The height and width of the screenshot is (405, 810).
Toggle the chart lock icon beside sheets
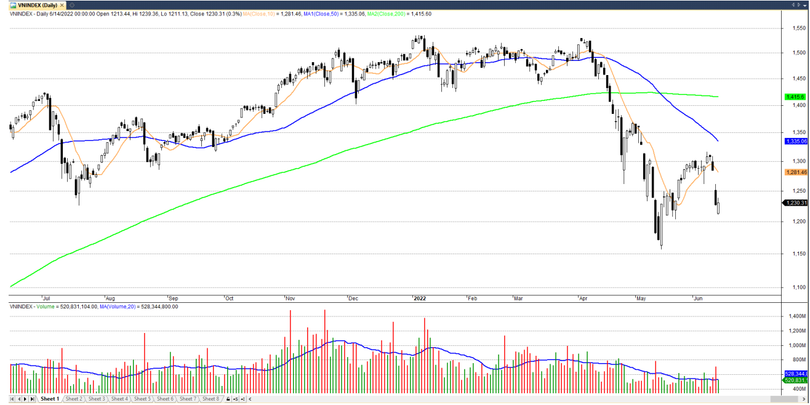click(228, 399)
